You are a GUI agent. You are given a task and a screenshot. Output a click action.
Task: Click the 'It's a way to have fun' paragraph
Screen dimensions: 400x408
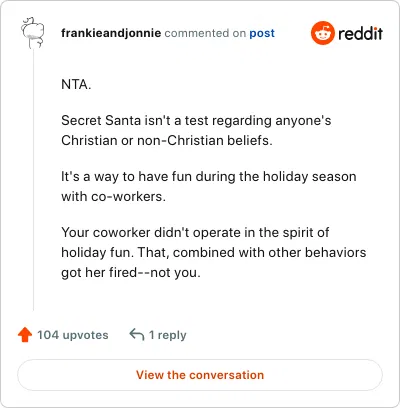click(x=209, y=186)
